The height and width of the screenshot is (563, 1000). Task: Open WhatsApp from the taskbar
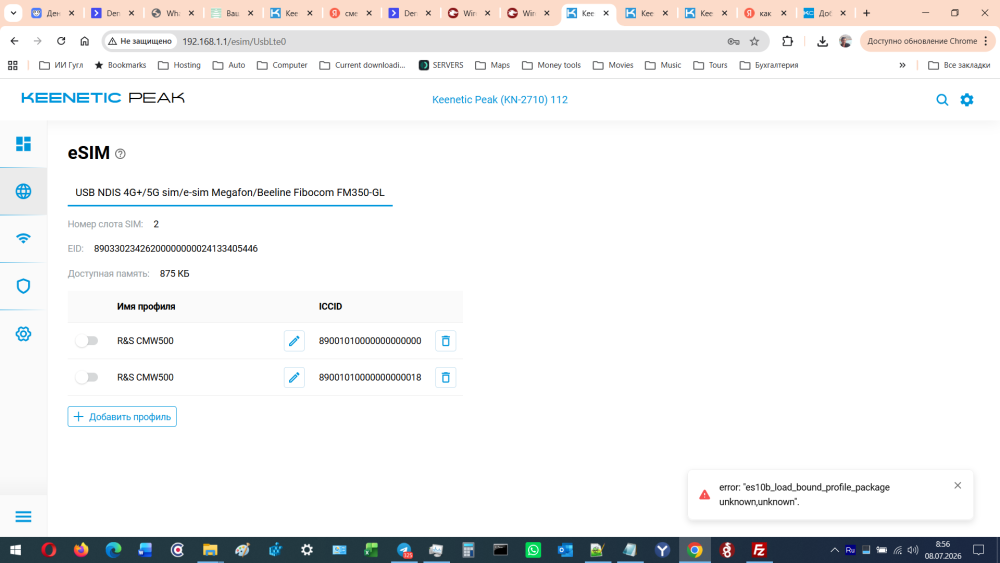pos(533,550)
